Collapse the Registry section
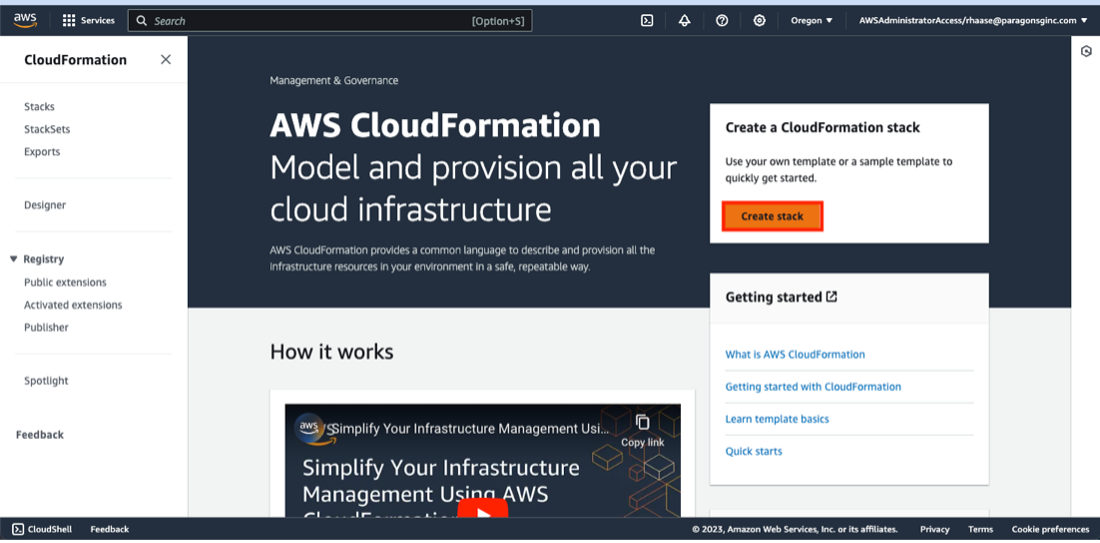The image size is (1100, 543). (x=13, y=259)
